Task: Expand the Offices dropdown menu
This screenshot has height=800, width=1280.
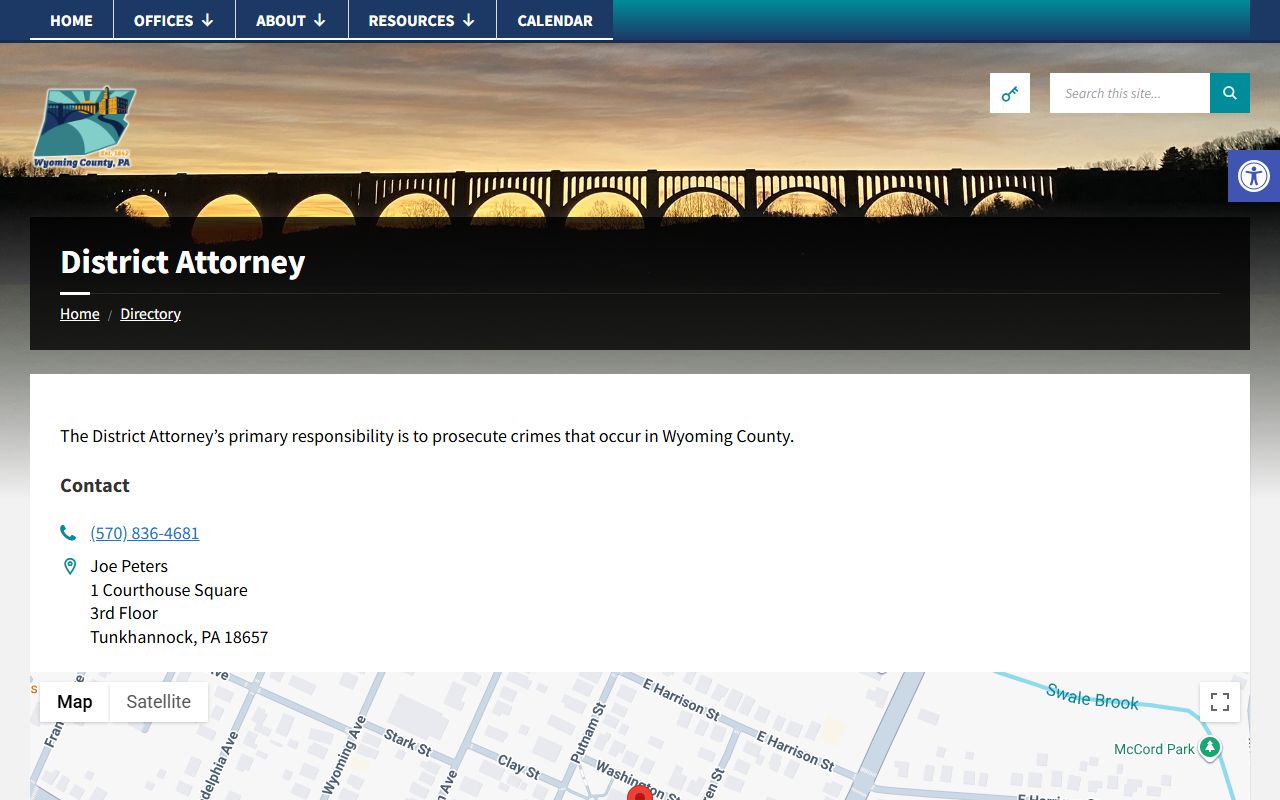Action: [x=174, y=20]
